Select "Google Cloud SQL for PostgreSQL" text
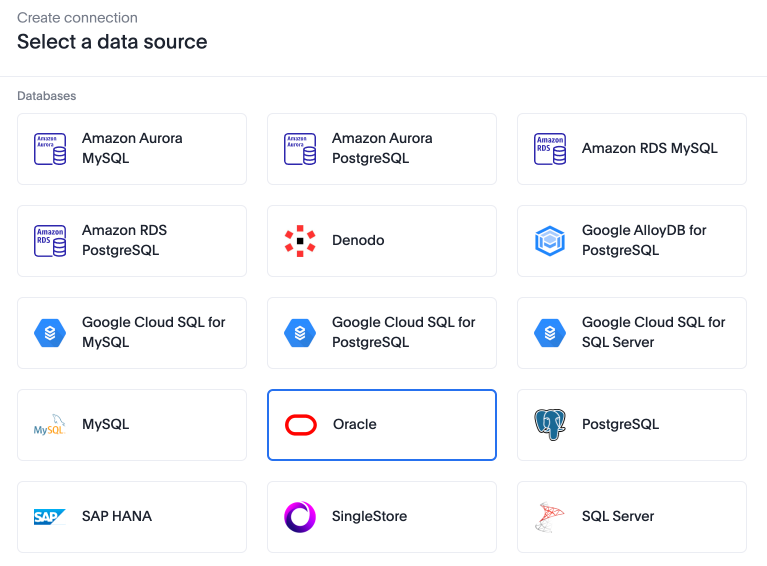Screen dimensions: 767x566 coord(404,332)
